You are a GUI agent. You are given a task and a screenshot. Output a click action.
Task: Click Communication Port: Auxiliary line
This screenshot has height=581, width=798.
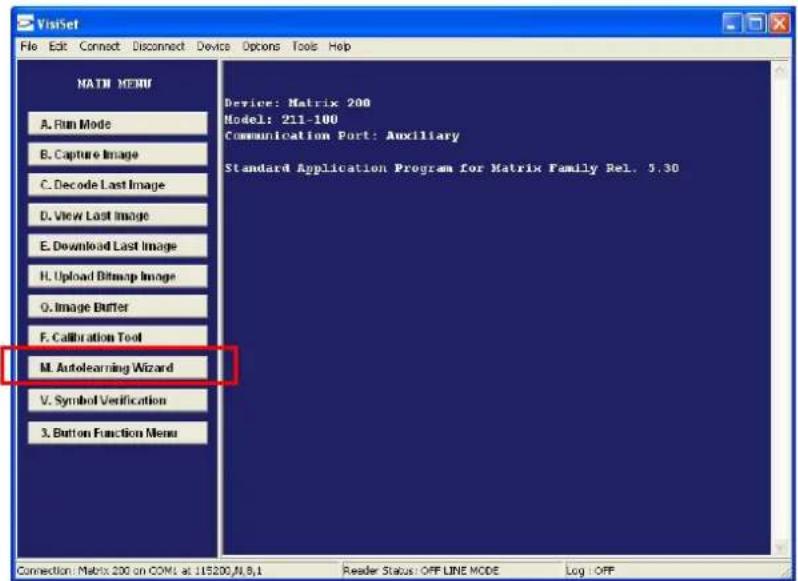click(x=342, y=136)
